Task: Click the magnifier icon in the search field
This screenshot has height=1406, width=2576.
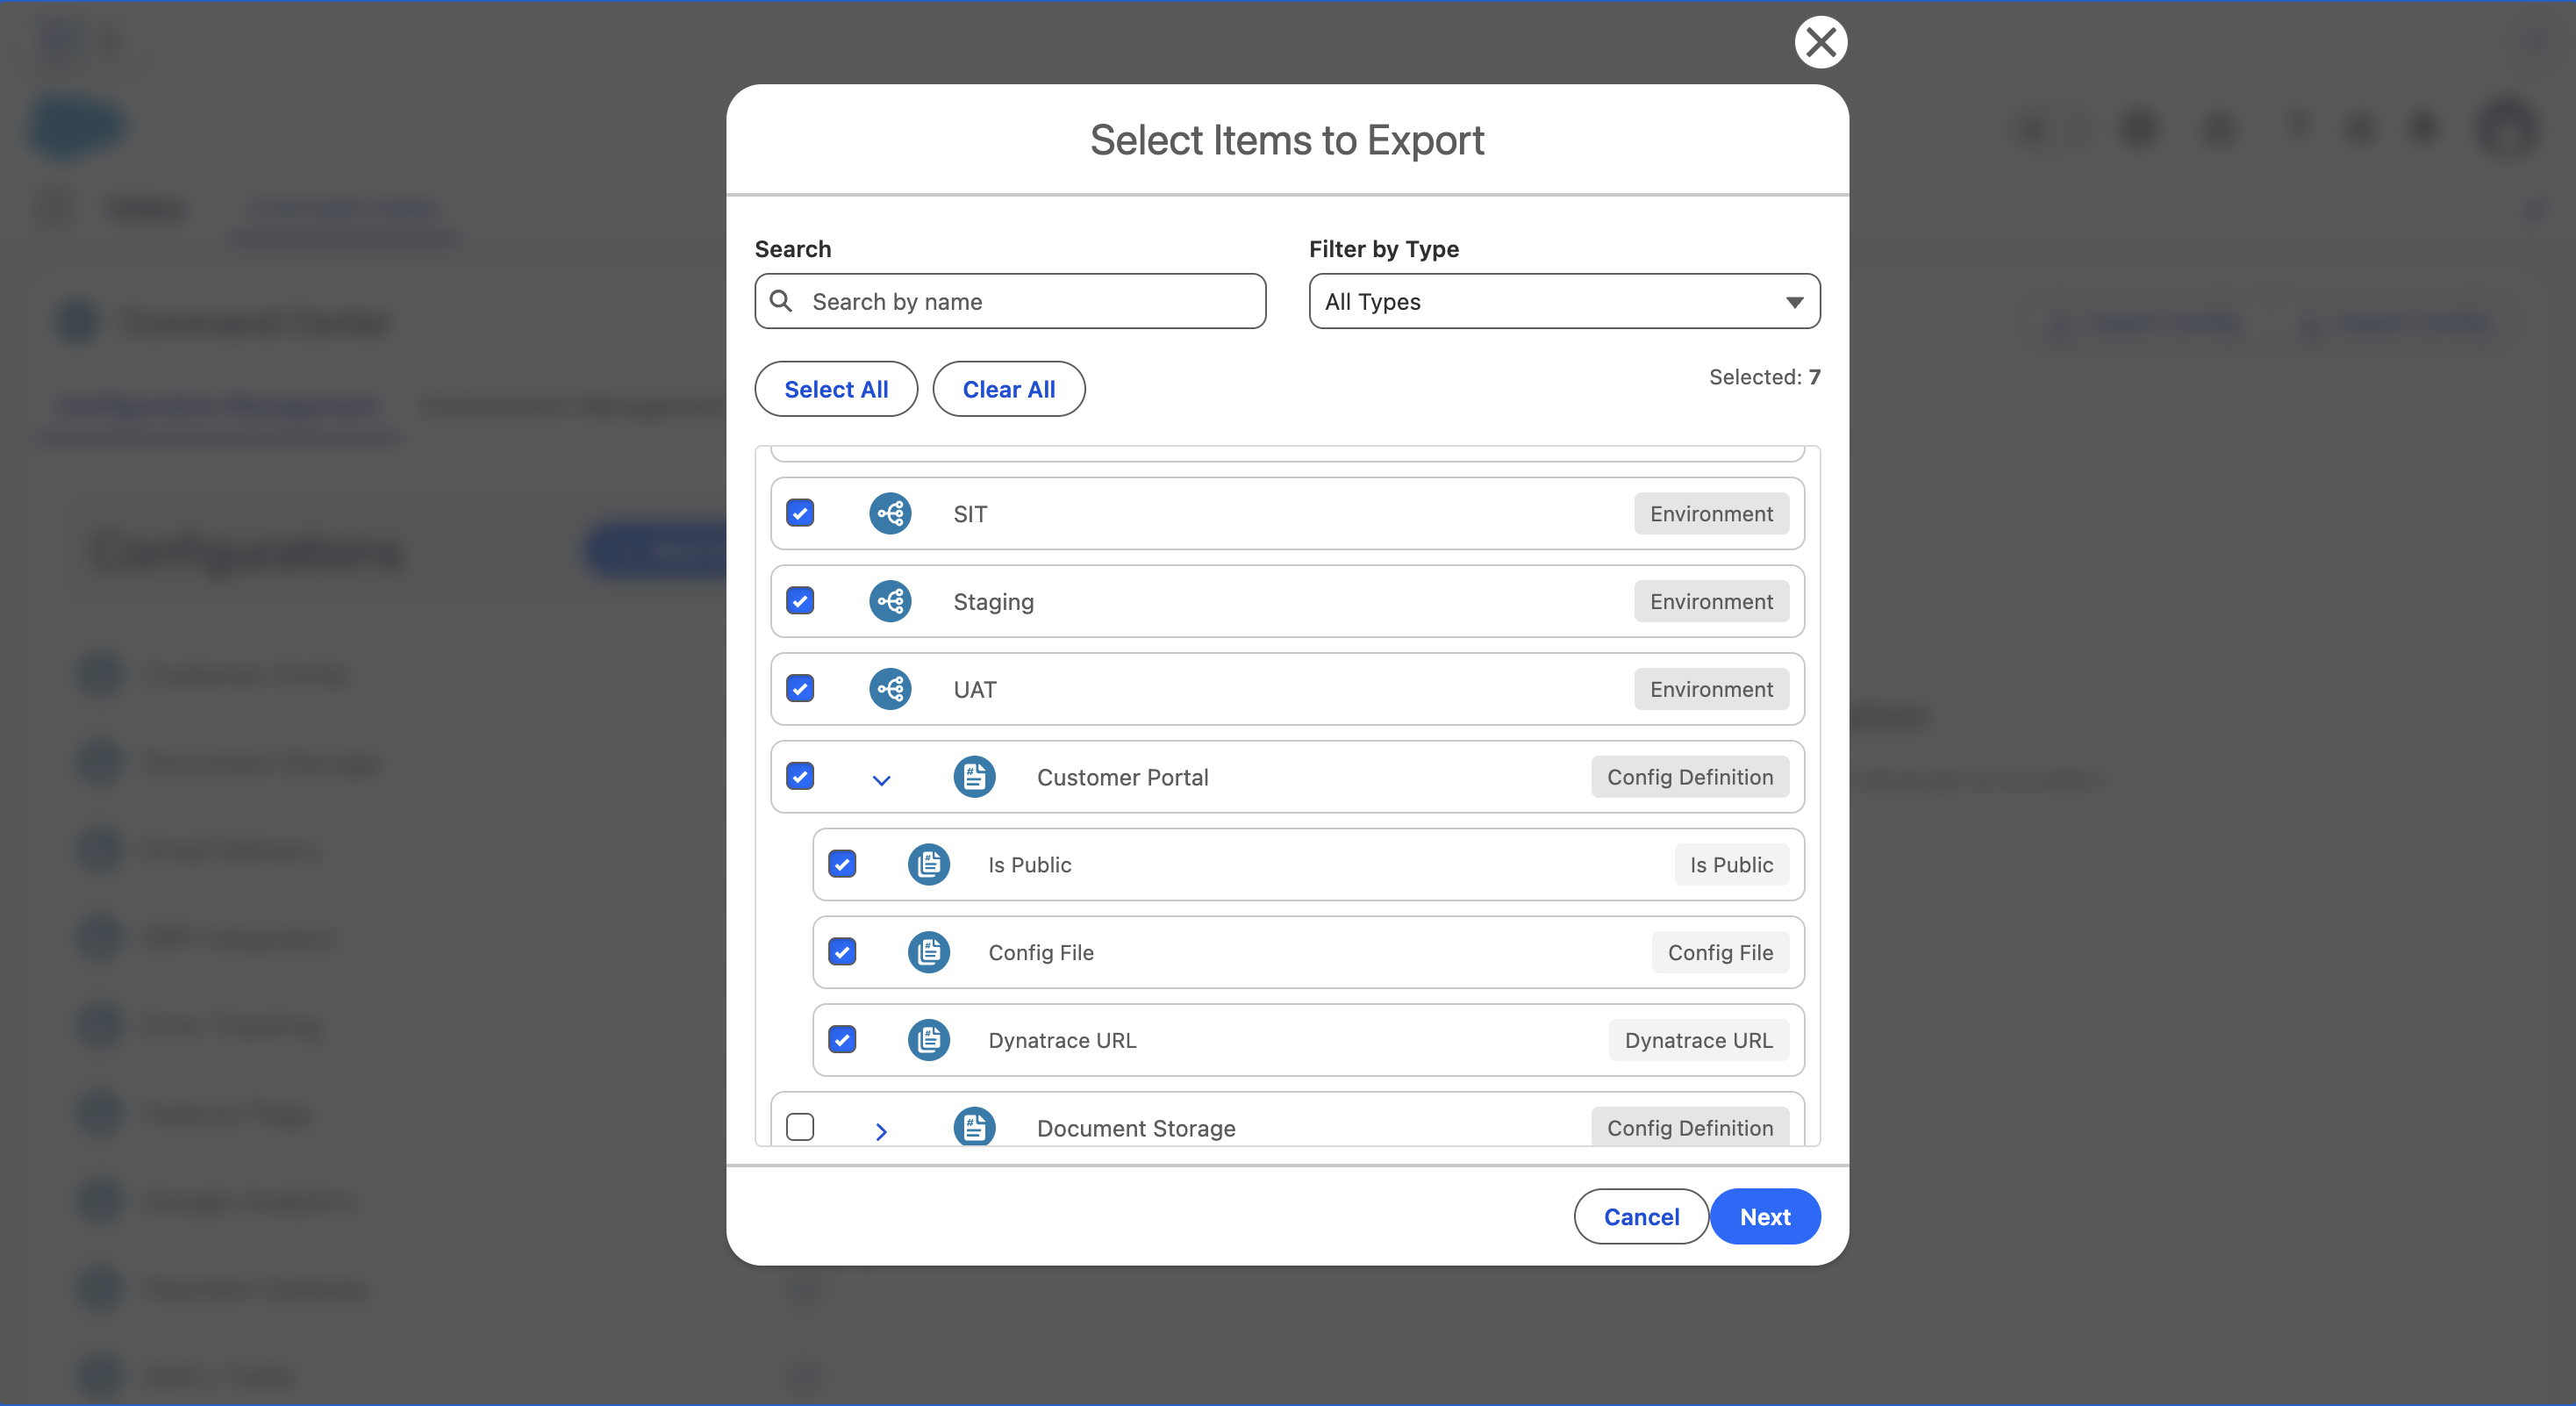Action: click(782, 301)
